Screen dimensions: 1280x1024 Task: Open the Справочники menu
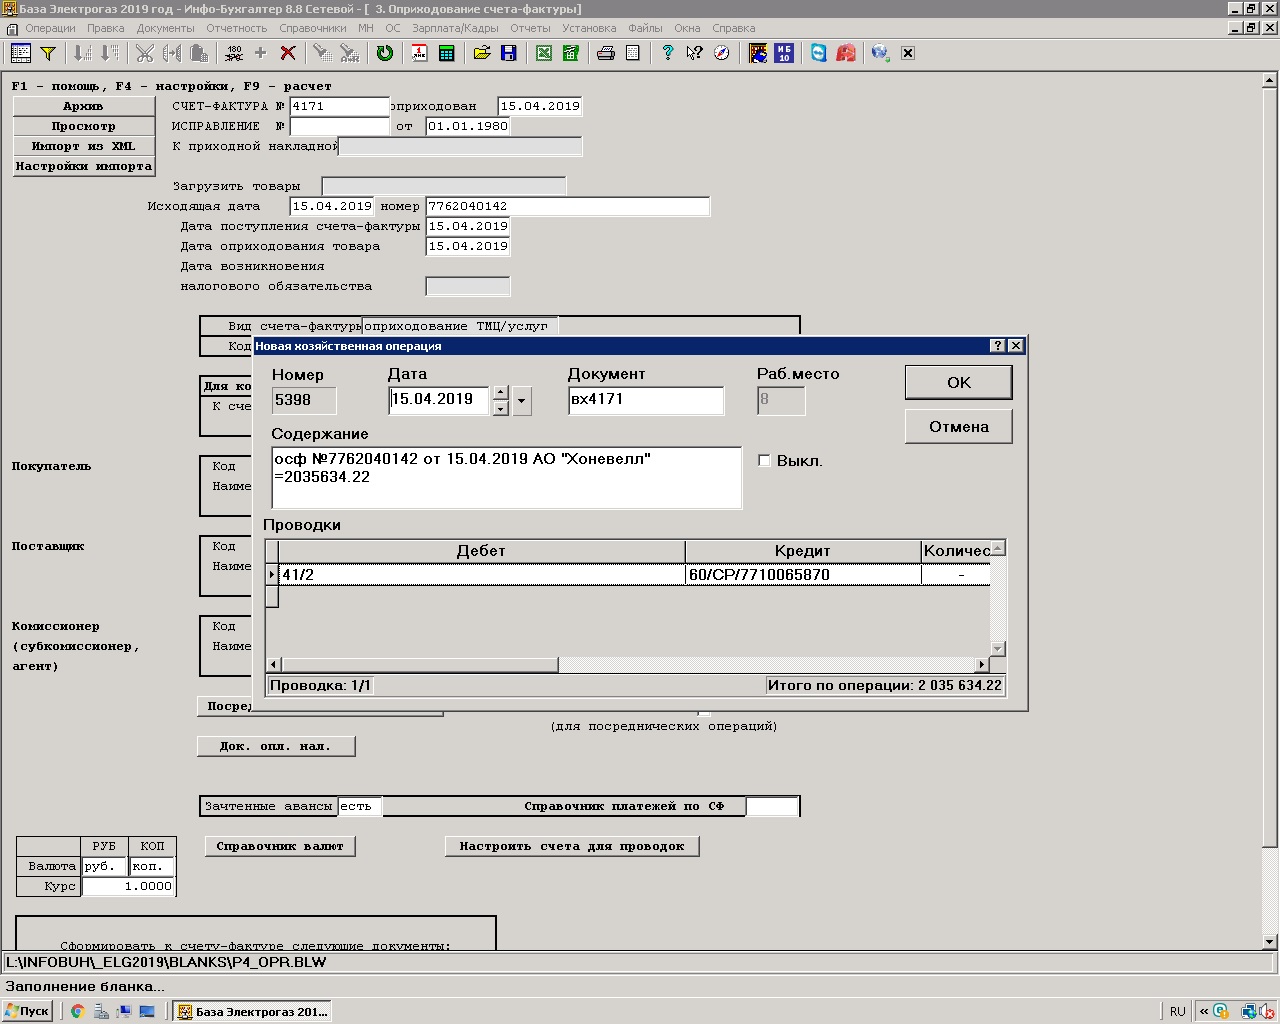(x=313, y=28)
